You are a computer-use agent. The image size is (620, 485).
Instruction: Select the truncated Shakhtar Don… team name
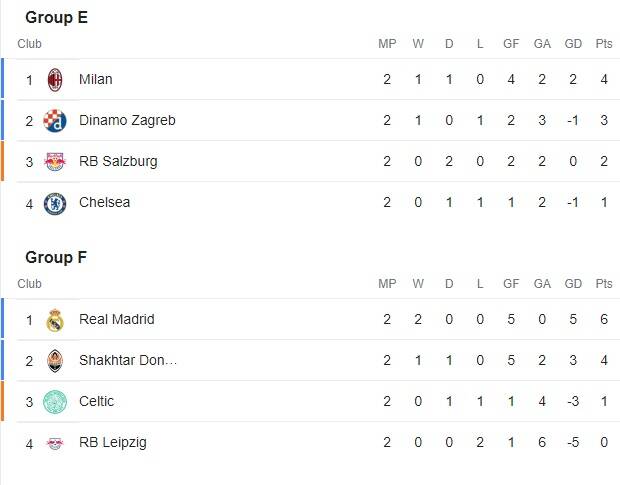[127, 361]
